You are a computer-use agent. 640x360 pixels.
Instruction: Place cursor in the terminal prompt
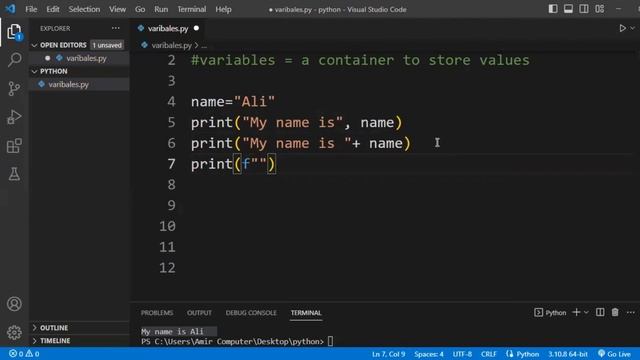click(x=330, y=341)
